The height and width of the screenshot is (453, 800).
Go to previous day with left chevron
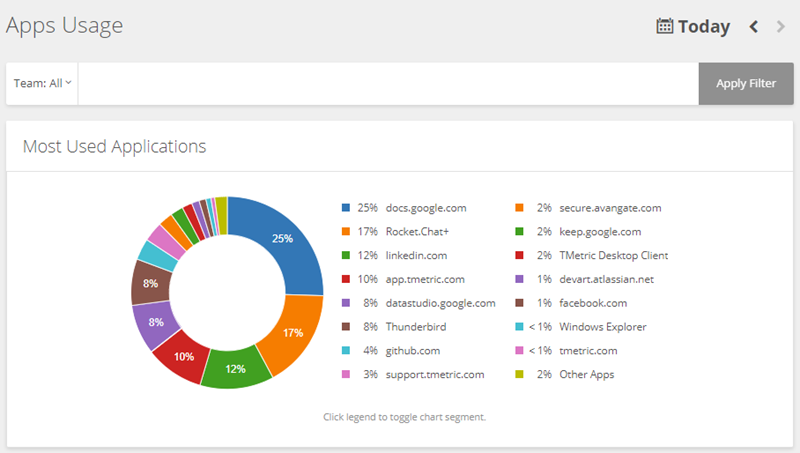[x=754, y=27]
